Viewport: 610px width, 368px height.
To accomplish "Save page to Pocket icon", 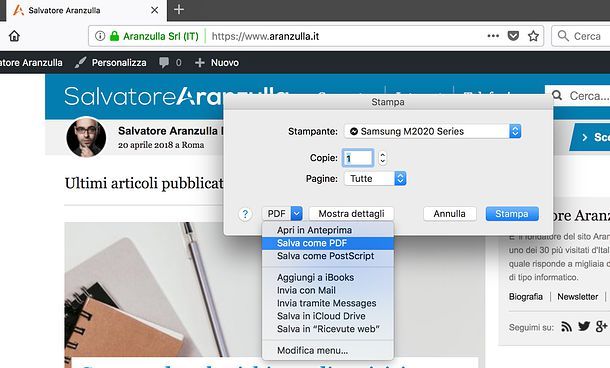I will 514,36.
